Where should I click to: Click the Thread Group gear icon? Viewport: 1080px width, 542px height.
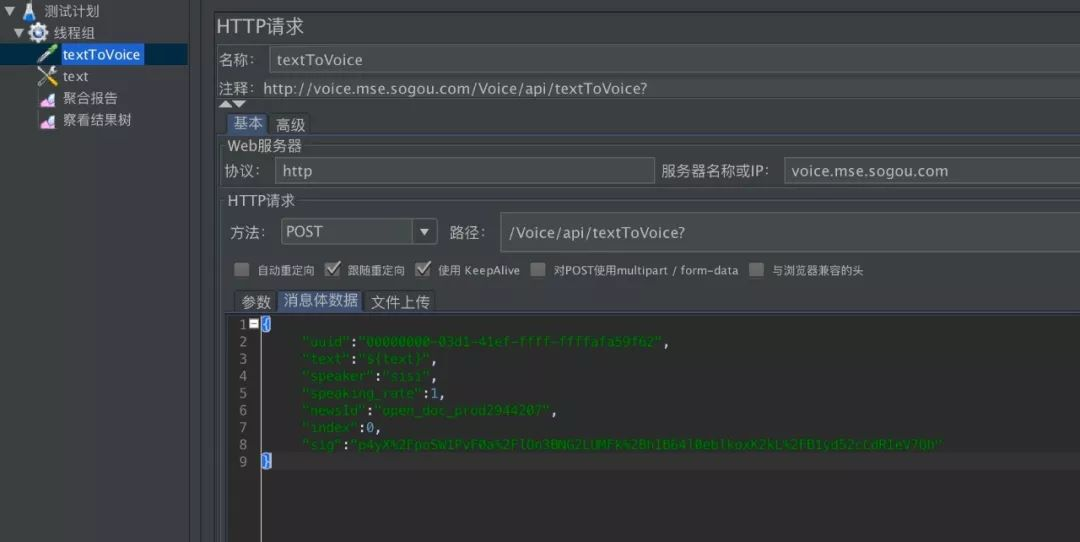pos(38,32)
